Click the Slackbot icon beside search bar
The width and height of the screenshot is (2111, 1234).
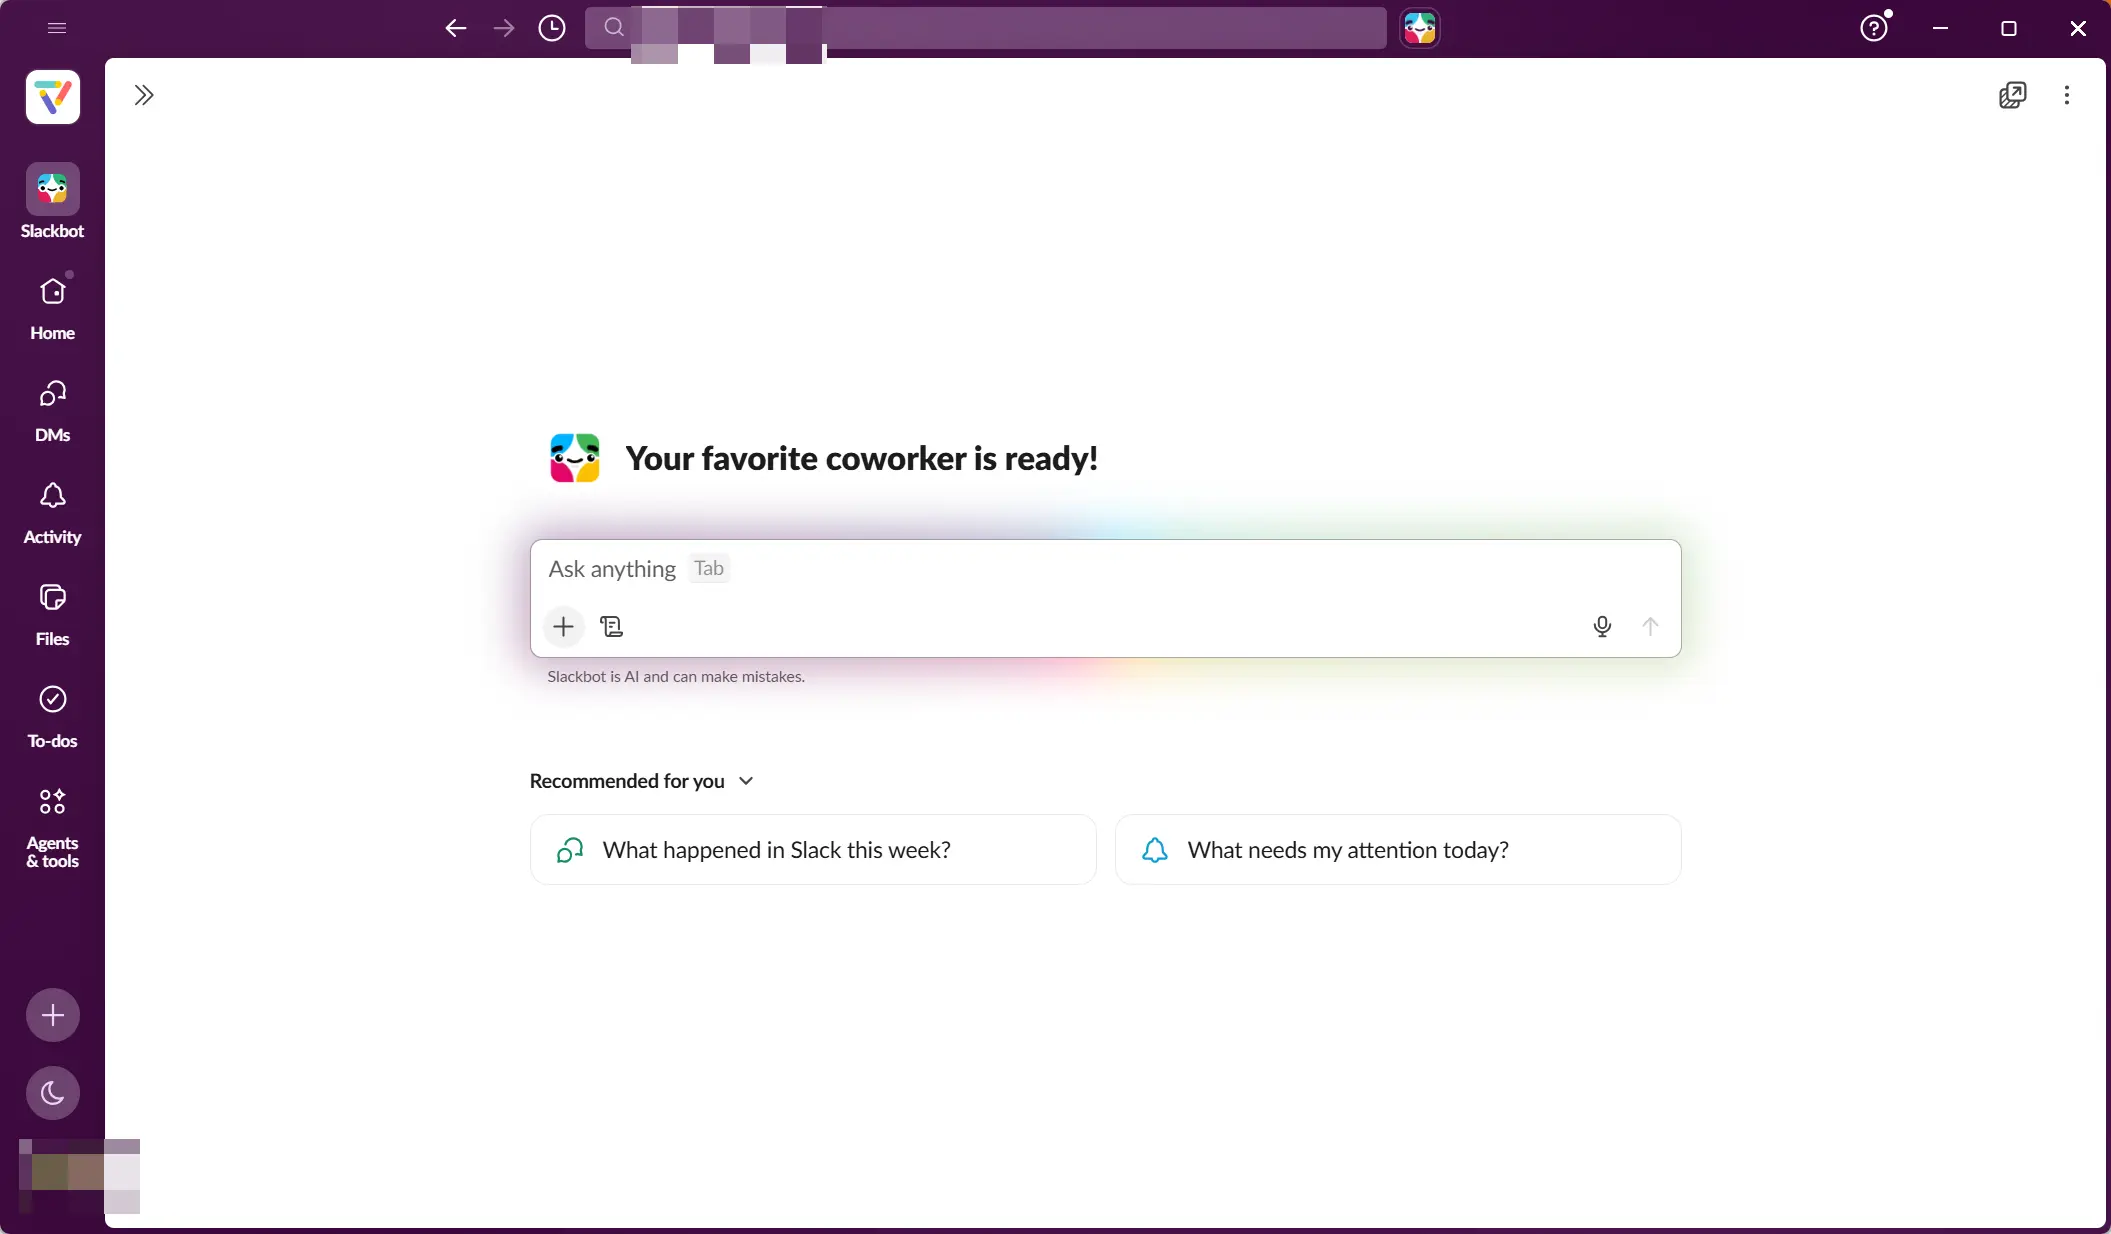[1420, 28]
